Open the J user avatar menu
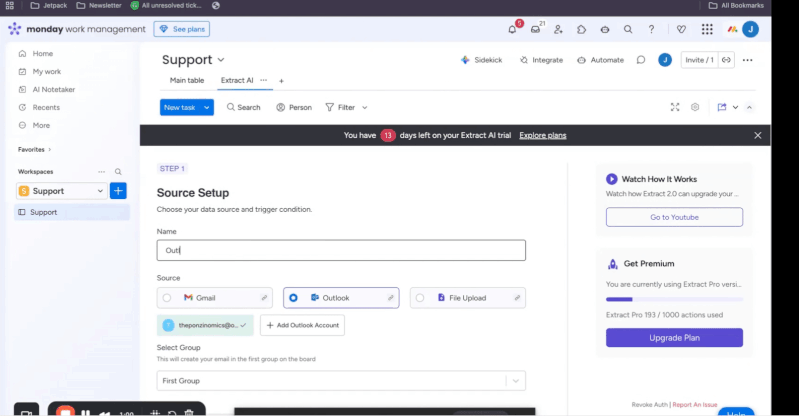Viewport: 799px width, 416px height. click(751, 30)
